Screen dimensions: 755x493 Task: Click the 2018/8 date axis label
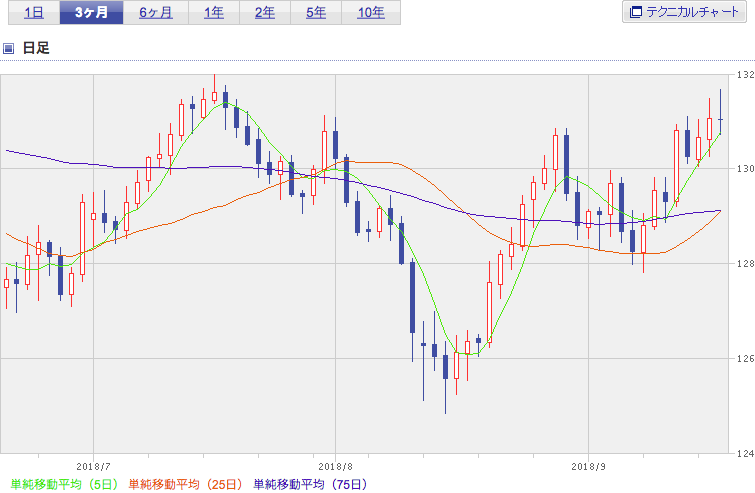pyautogui.click(x=336, y=467)
